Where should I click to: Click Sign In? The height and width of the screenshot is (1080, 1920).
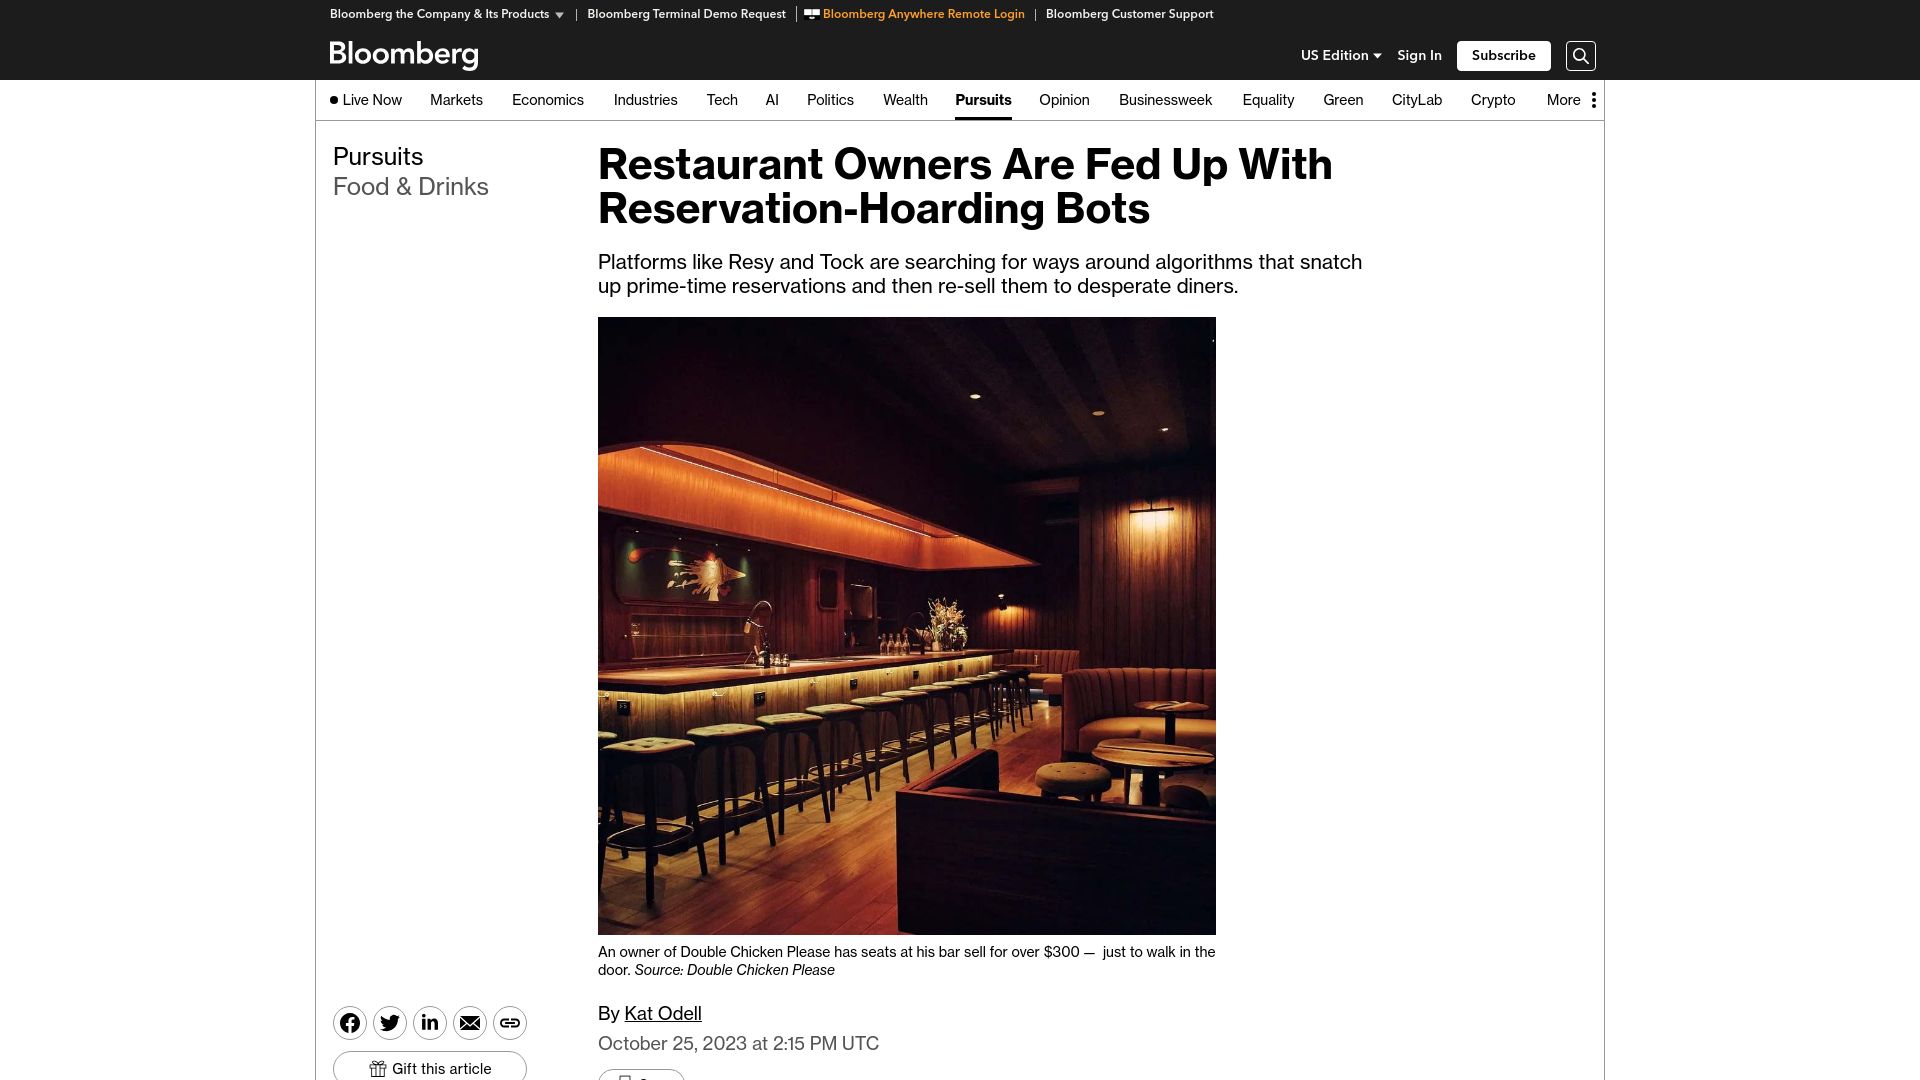pos(1420,56)
